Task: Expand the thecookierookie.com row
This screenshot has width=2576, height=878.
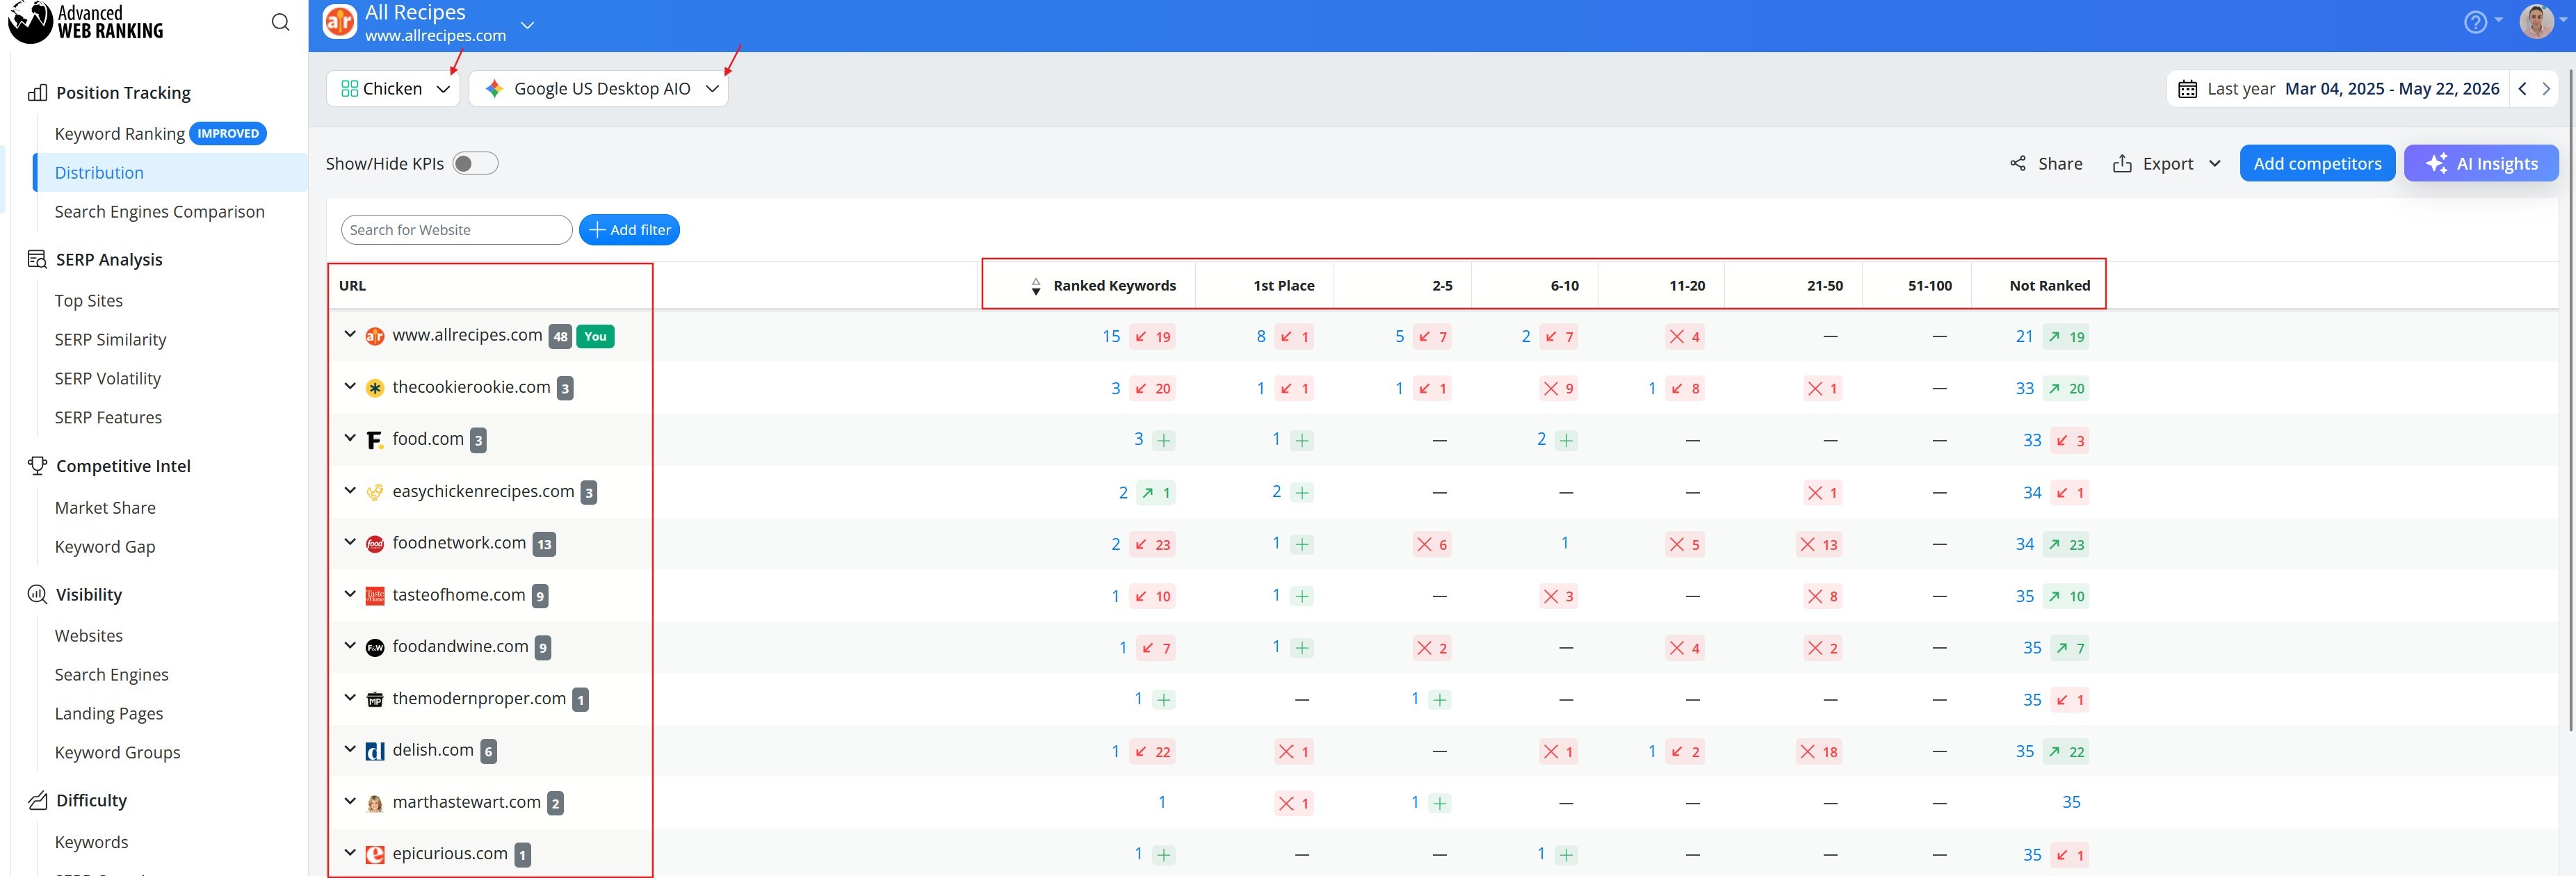Action: click(350, 387)
